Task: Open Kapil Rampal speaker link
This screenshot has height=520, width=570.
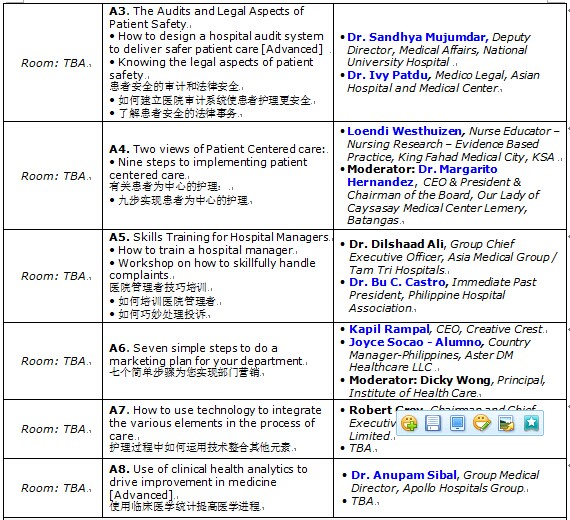Action: pos(389,329)
